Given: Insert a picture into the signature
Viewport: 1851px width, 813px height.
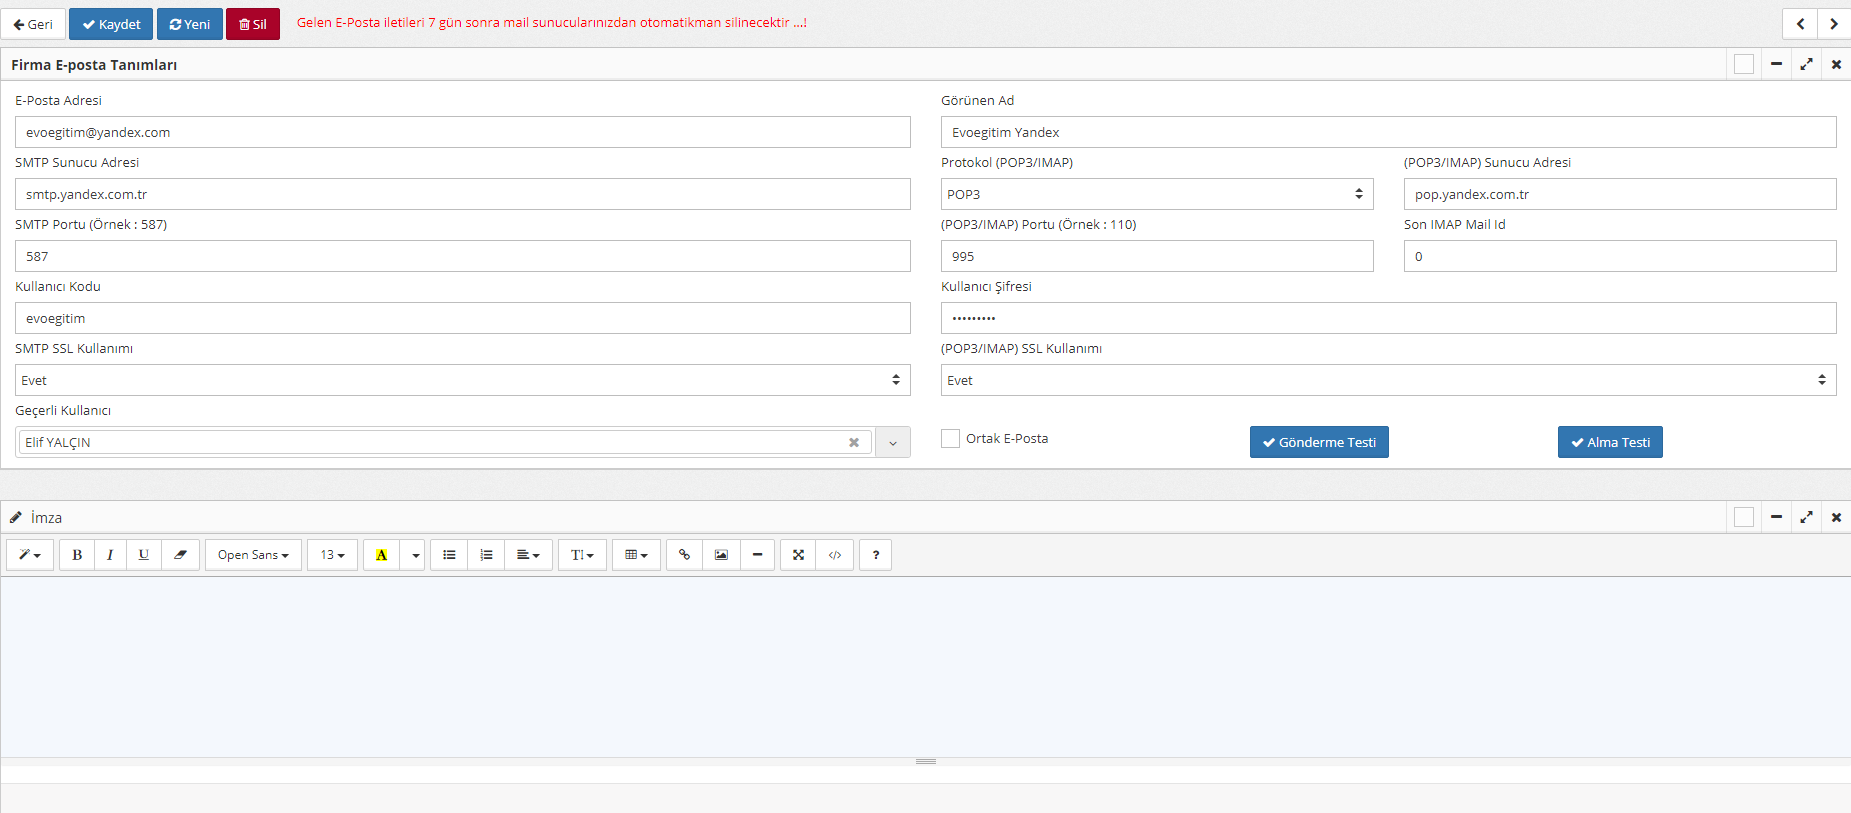Looking at the screenshot, I should (721, 555).
